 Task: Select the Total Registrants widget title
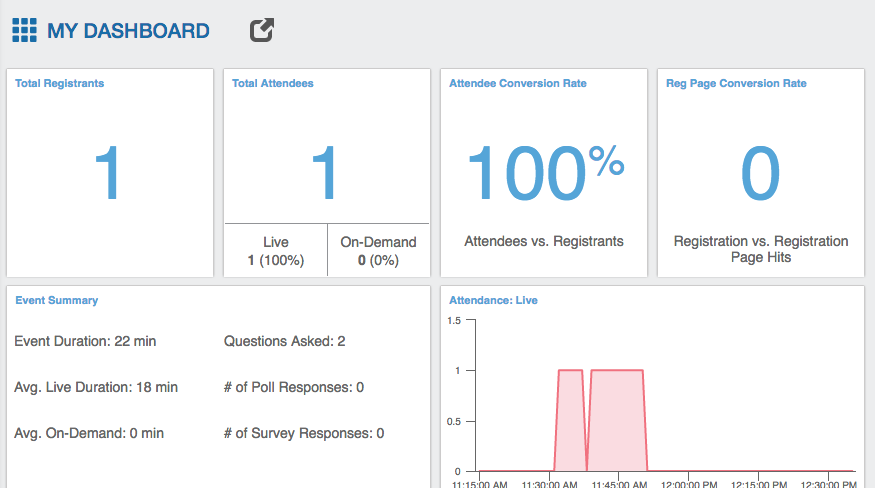point(60,84)
